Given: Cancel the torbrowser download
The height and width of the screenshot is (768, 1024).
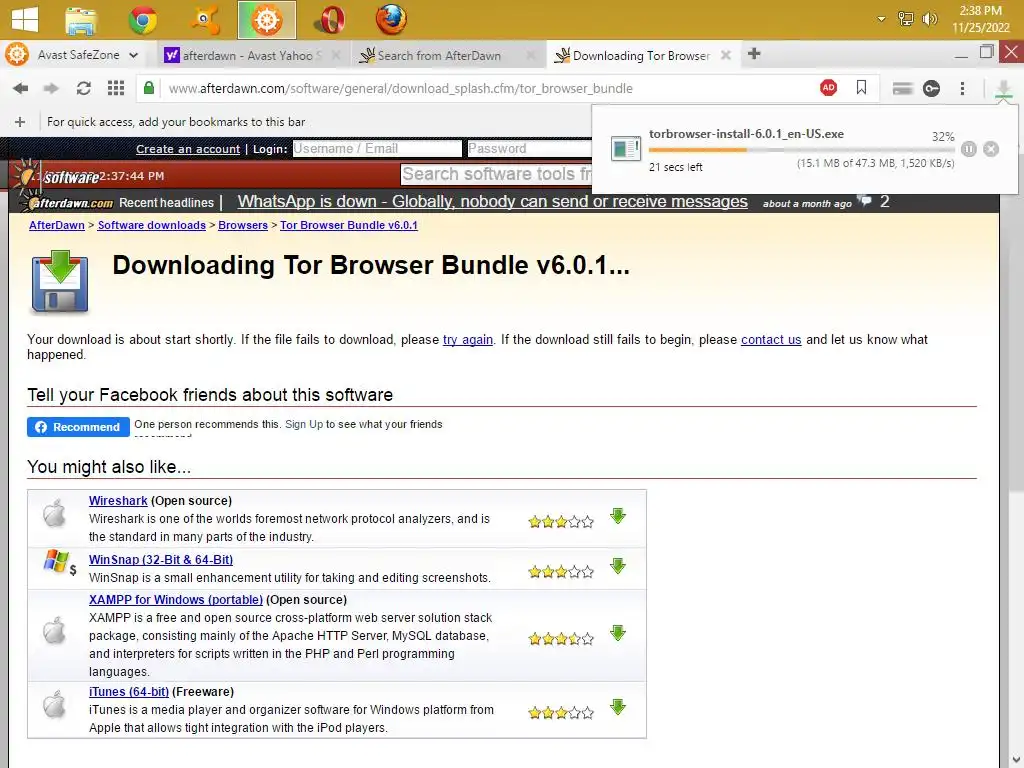Looking at the screenshot, I should click(991, 149).
